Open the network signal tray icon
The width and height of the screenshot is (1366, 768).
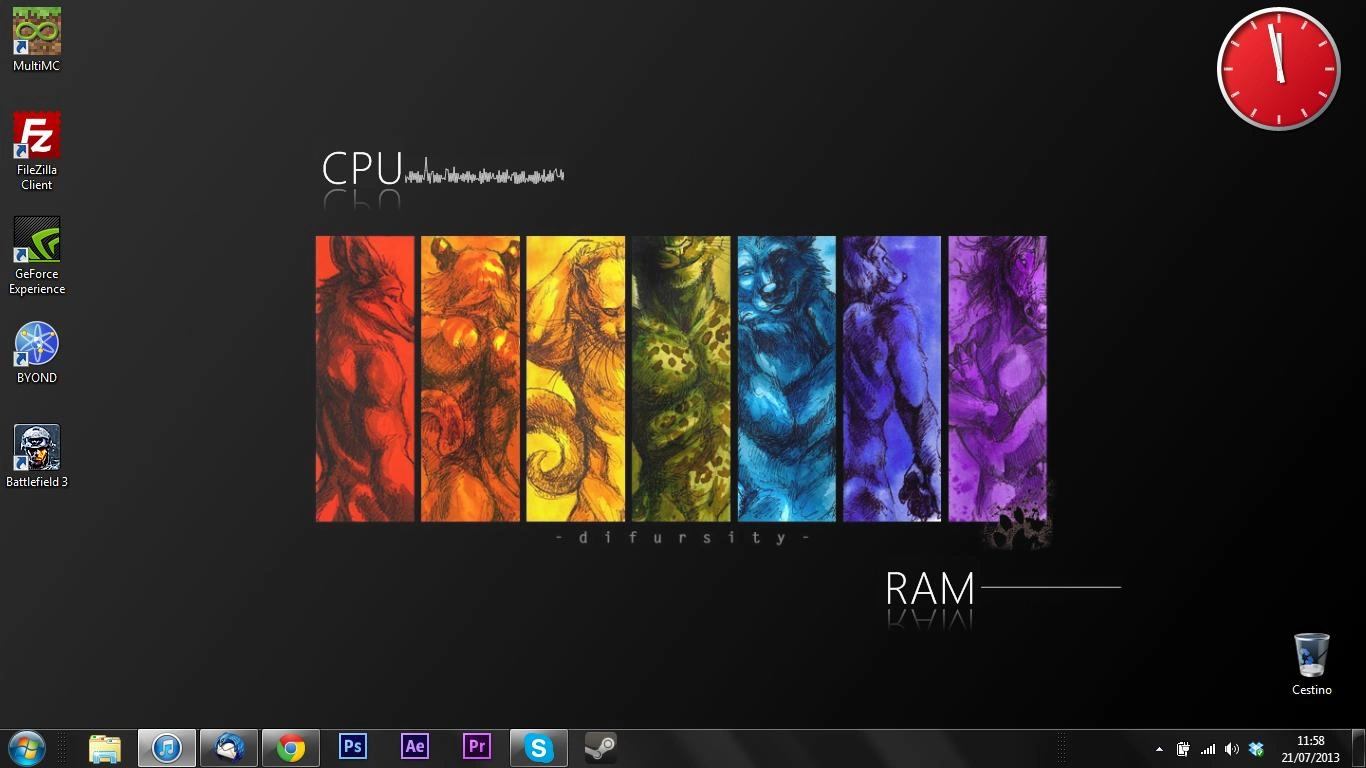(1208, 749)
